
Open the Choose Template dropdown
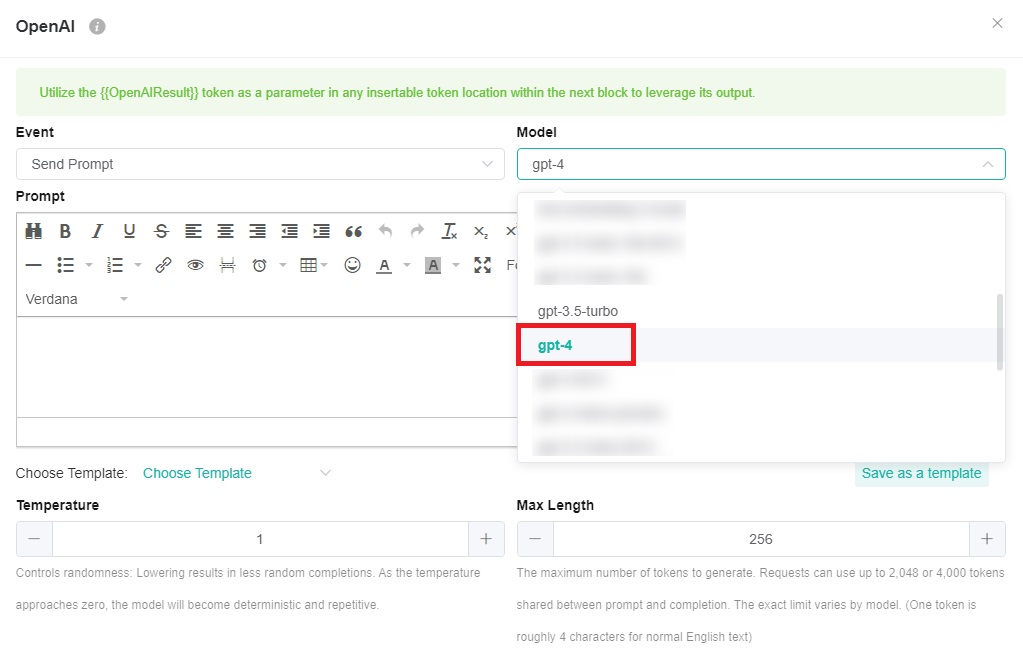236,473
